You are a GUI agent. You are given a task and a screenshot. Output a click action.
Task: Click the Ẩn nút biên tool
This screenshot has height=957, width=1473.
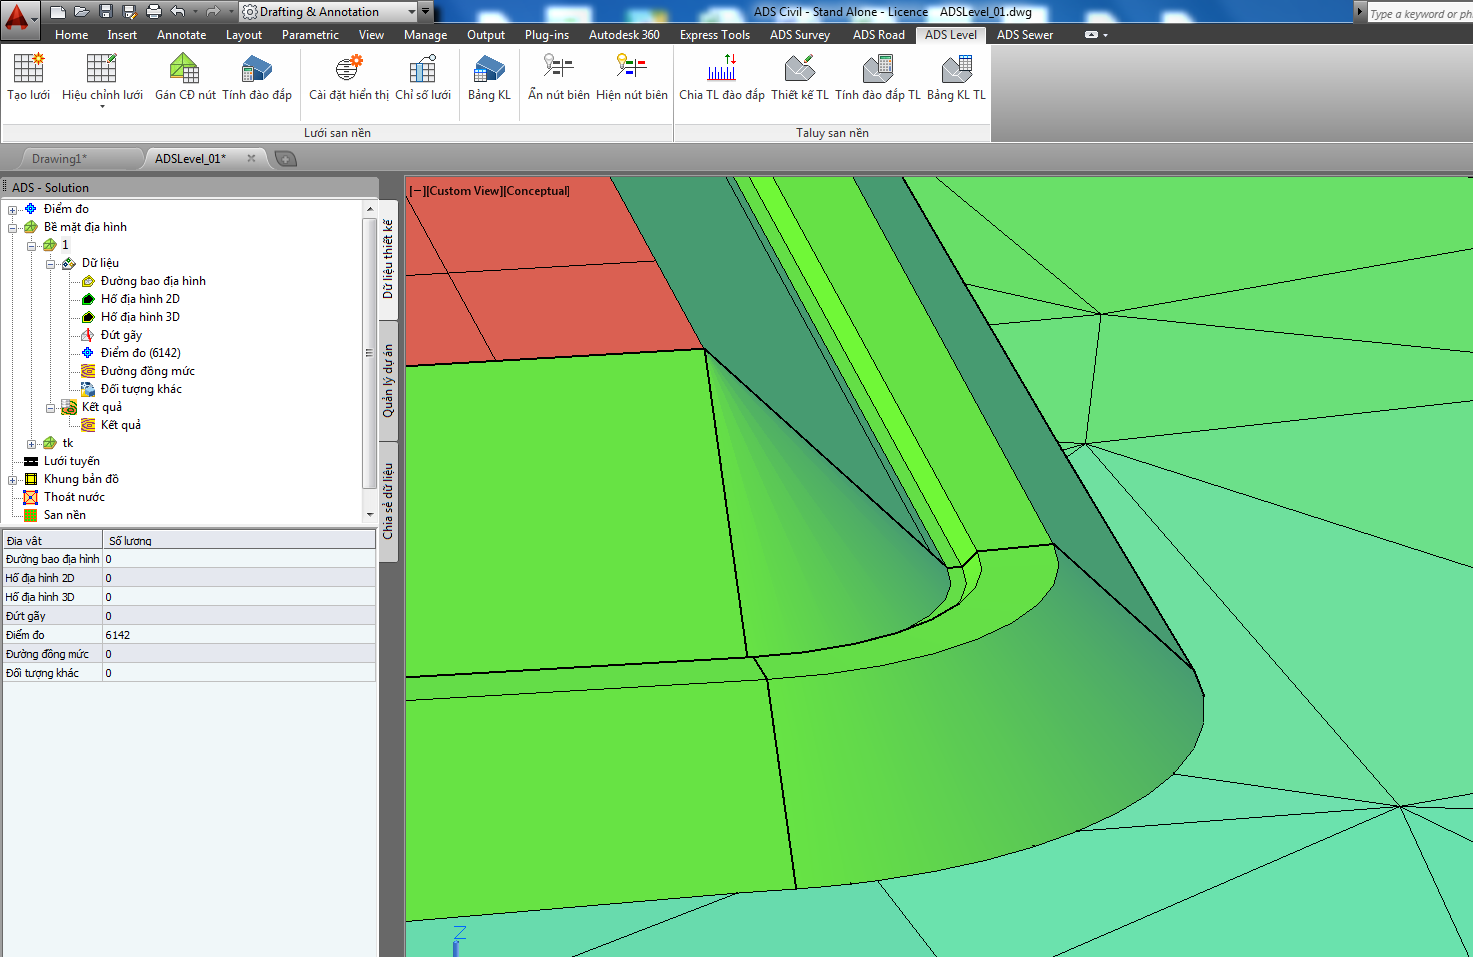558,77
